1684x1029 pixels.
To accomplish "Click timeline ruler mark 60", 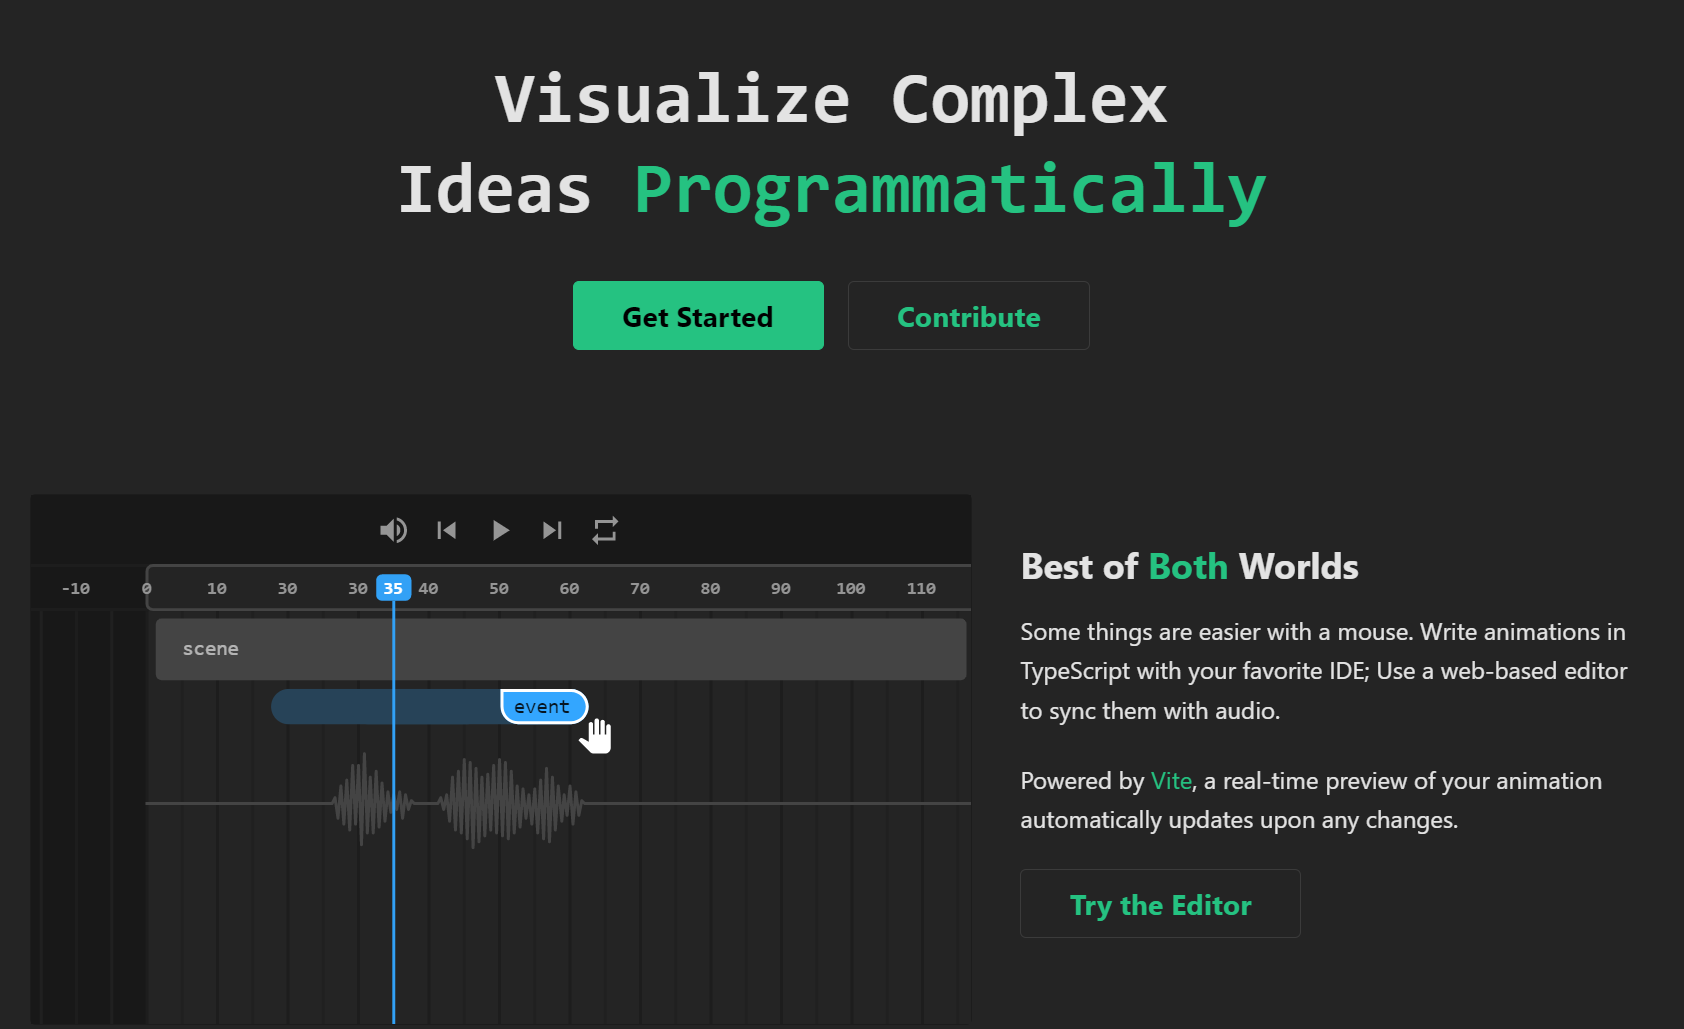I will [x=569, y=589].
